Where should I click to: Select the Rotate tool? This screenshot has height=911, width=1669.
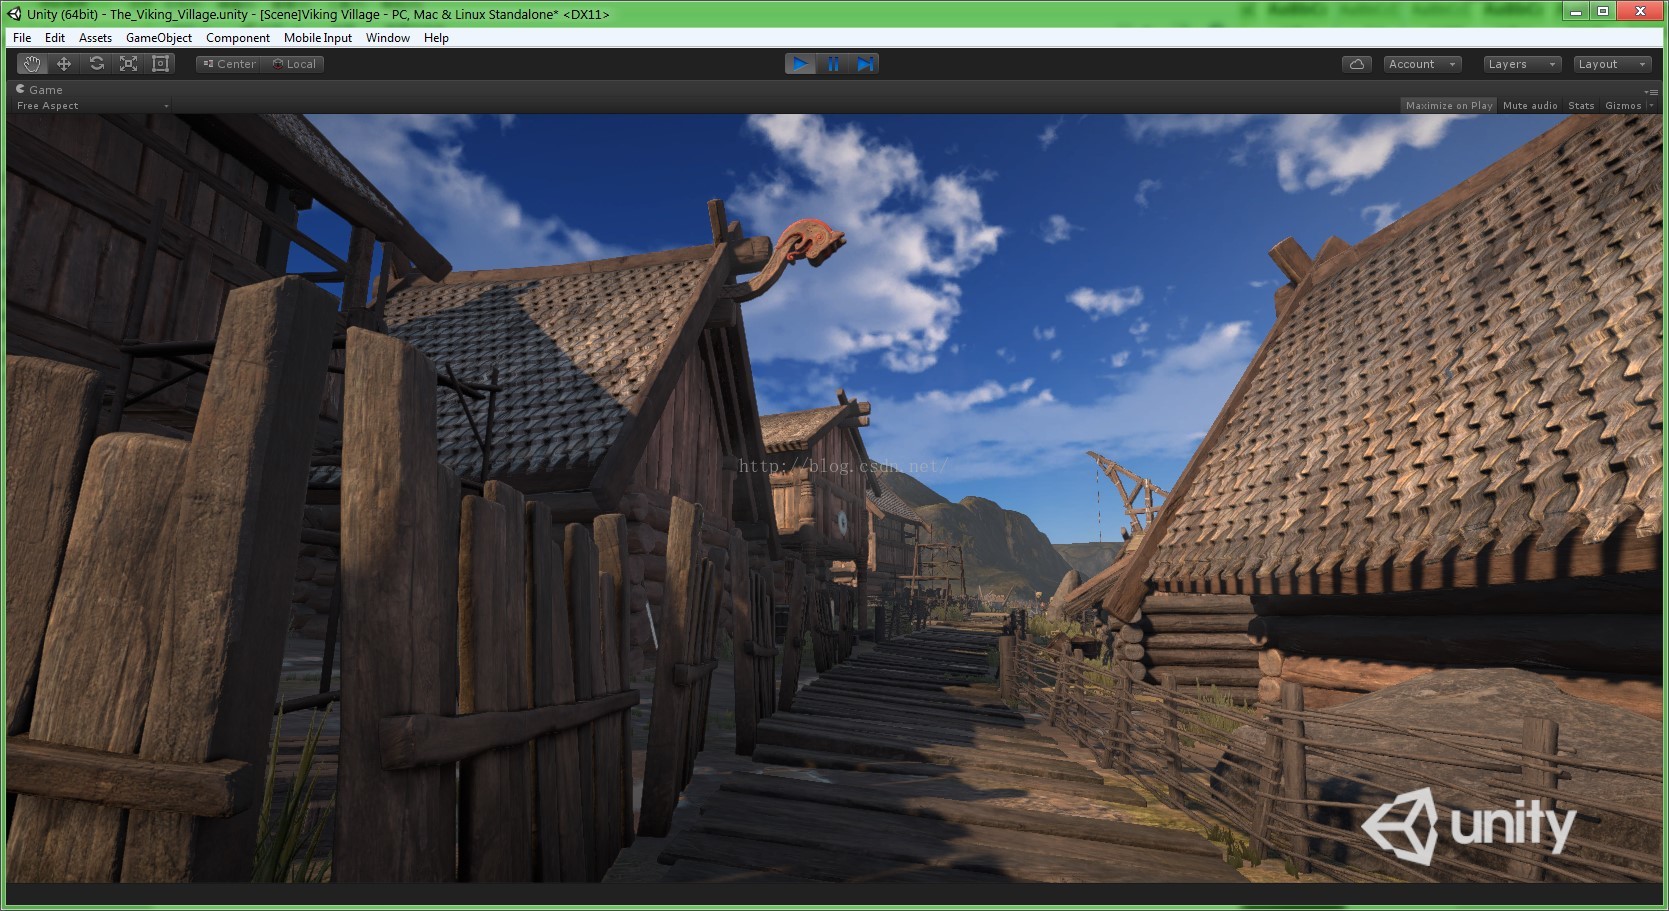pyautogui.click(x=96, y=64)
